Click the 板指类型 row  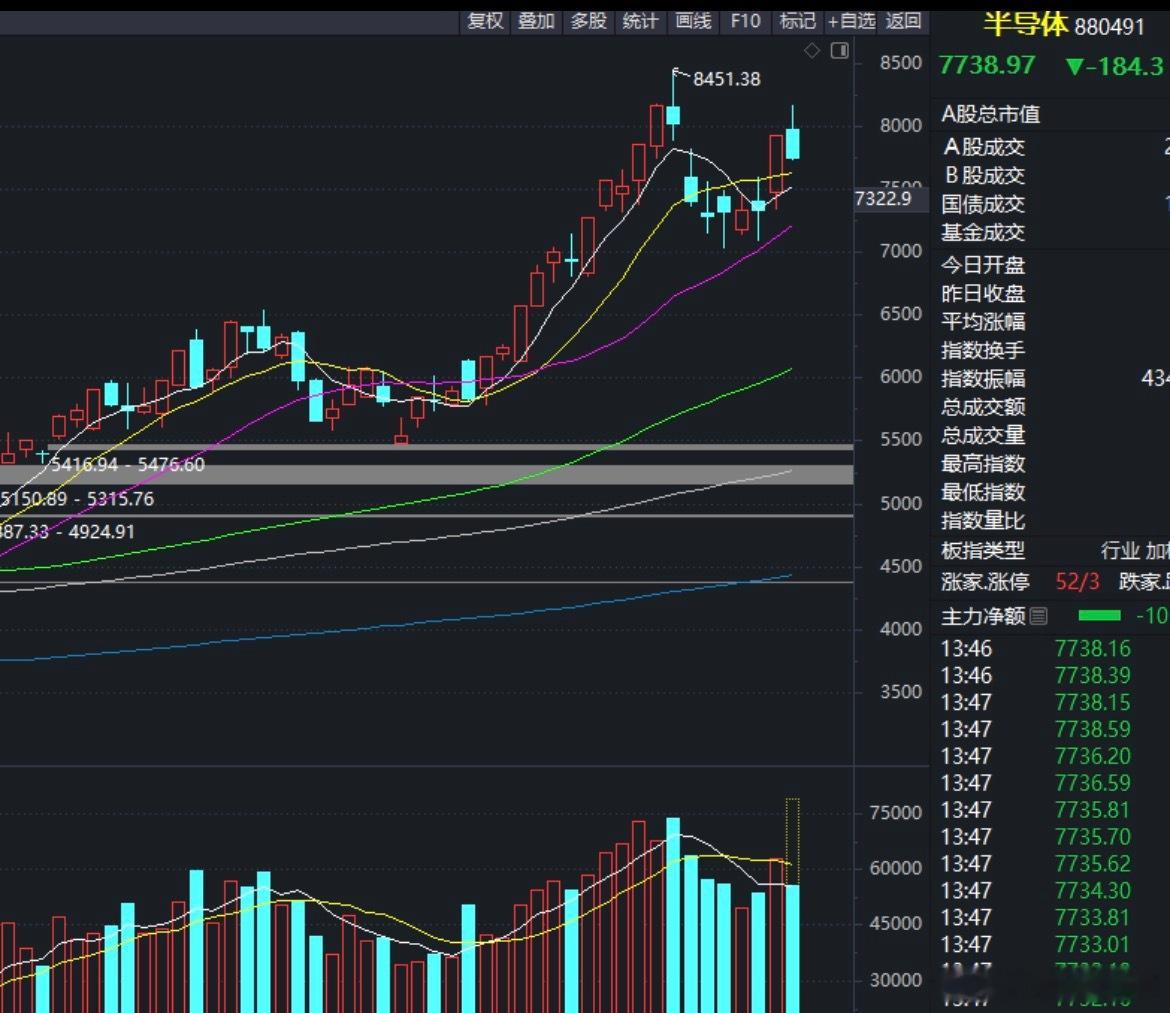pos(1051,551)
